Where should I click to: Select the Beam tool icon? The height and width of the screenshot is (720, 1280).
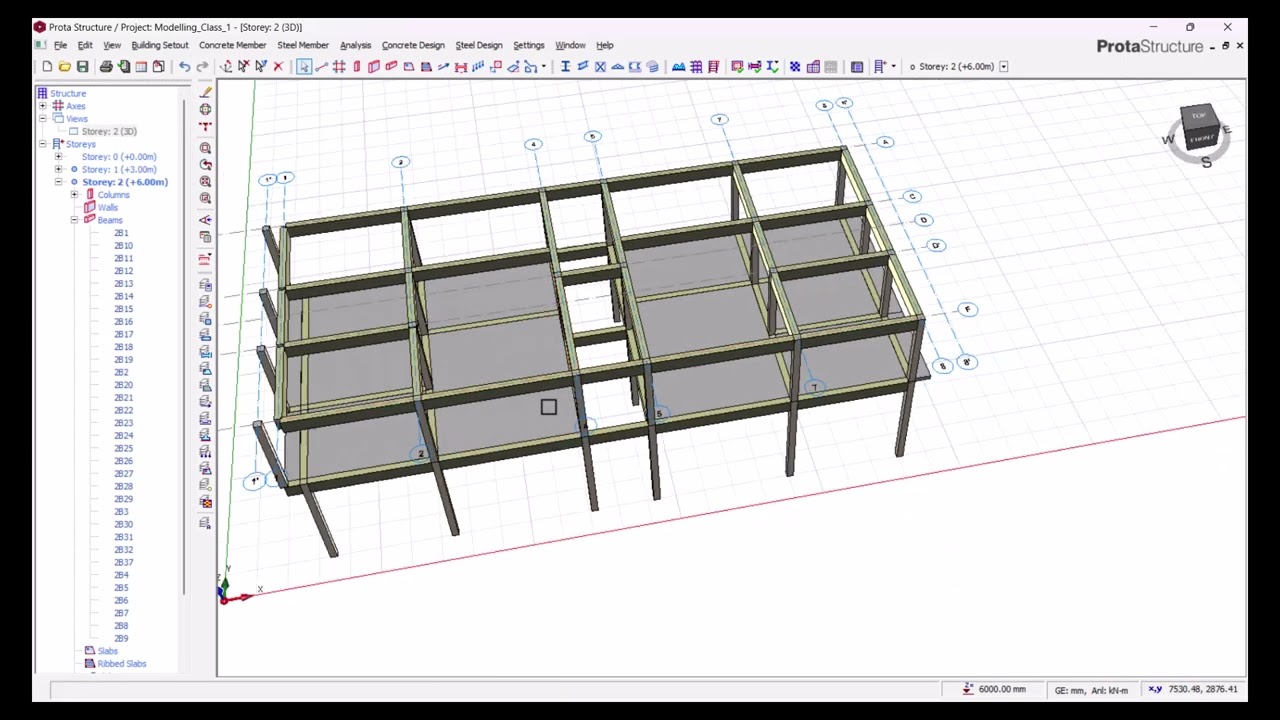[x=391, y=67]
